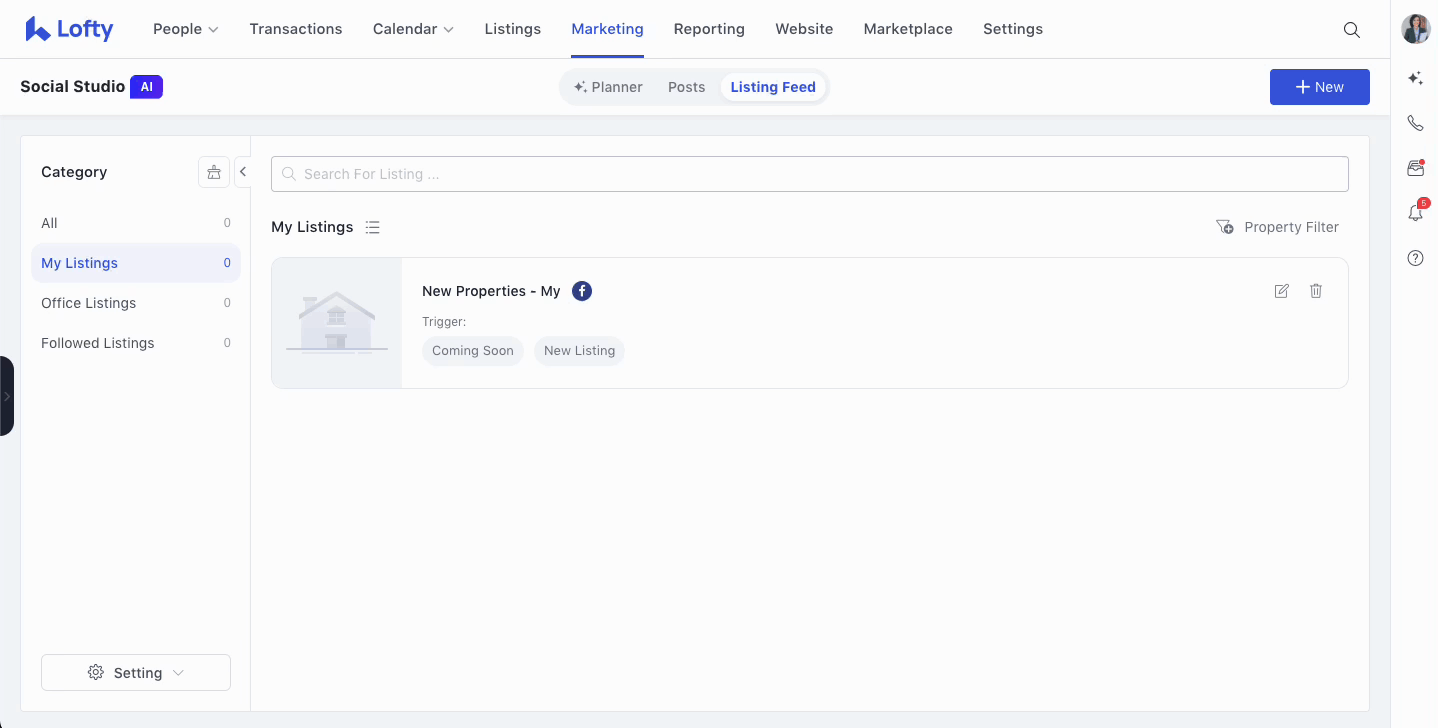Open the AI assistant sparkle icon in right sidebar

(1415, 78)
